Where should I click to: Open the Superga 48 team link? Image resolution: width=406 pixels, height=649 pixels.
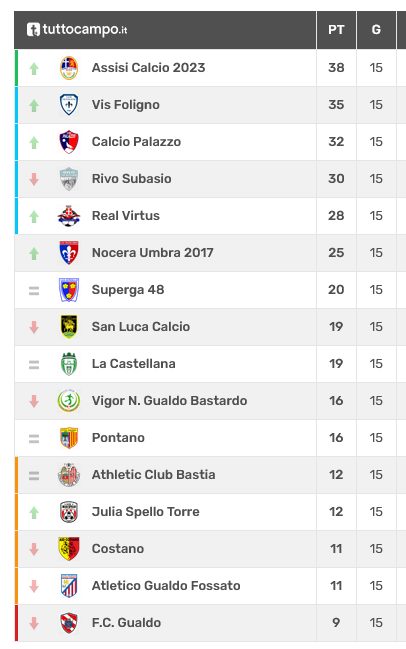point(128,290)
